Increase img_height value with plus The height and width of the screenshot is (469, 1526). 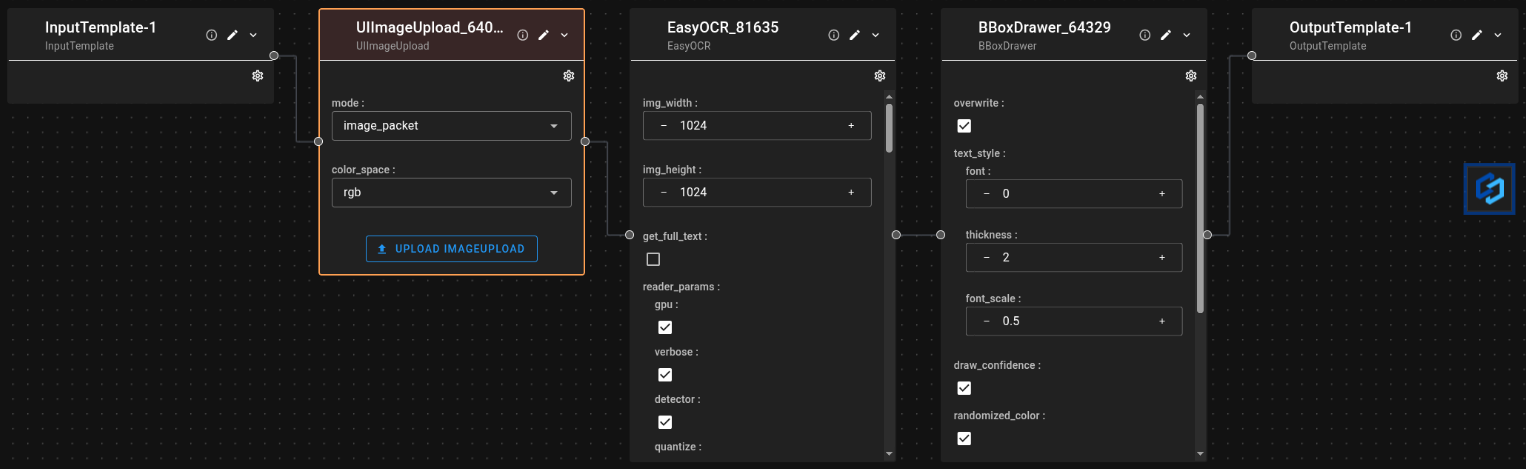pyautogui.click(x=851, y=193)
